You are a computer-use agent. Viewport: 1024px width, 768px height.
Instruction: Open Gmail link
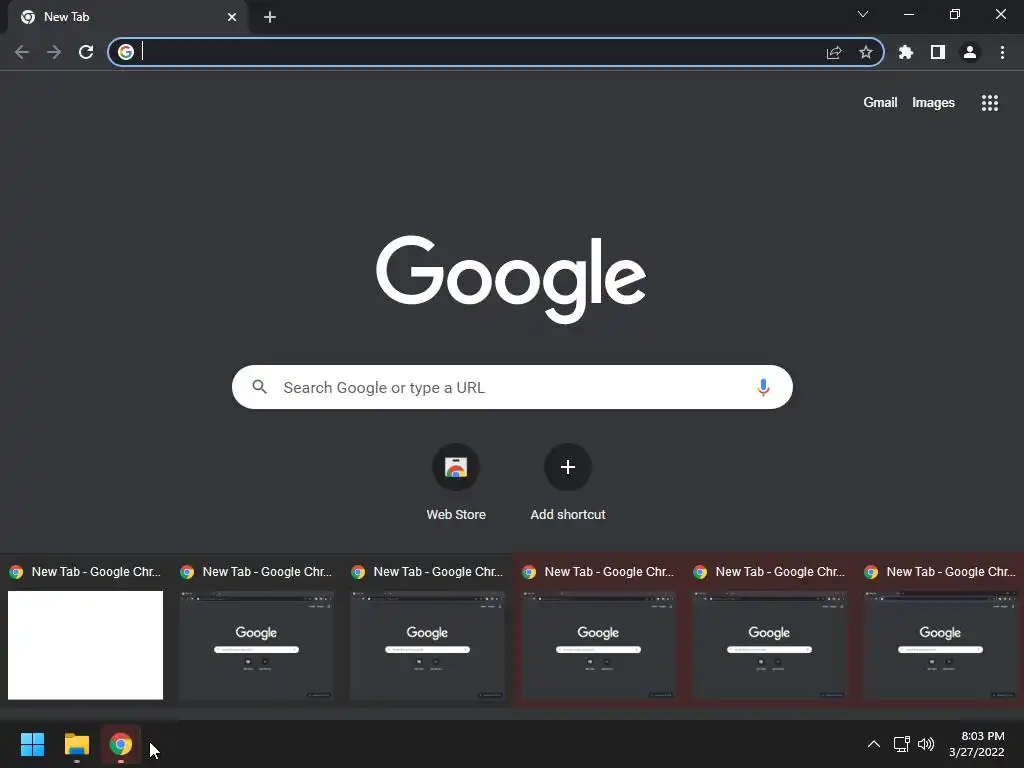[x=880, y=103]
